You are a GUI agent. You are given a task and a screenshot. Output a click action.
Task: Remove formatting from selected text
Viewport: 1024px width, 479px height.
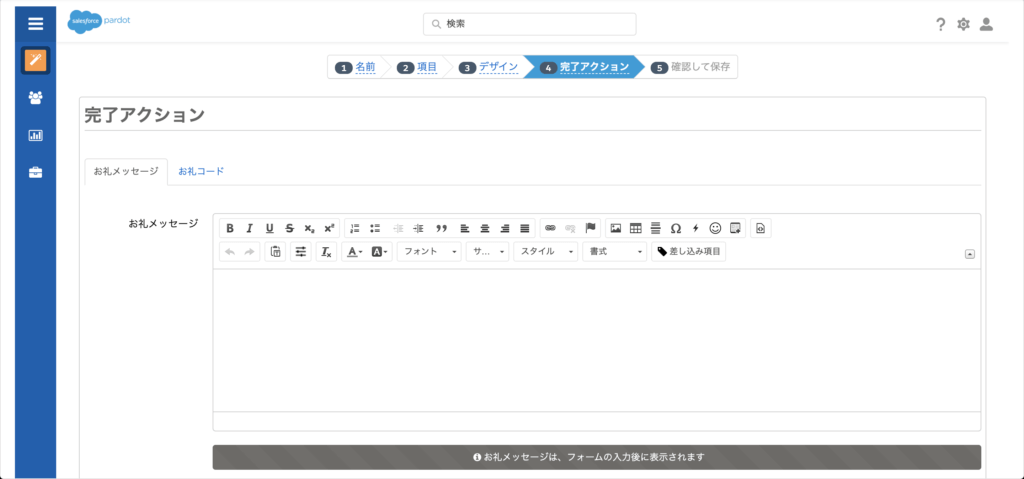click(327, 252)
